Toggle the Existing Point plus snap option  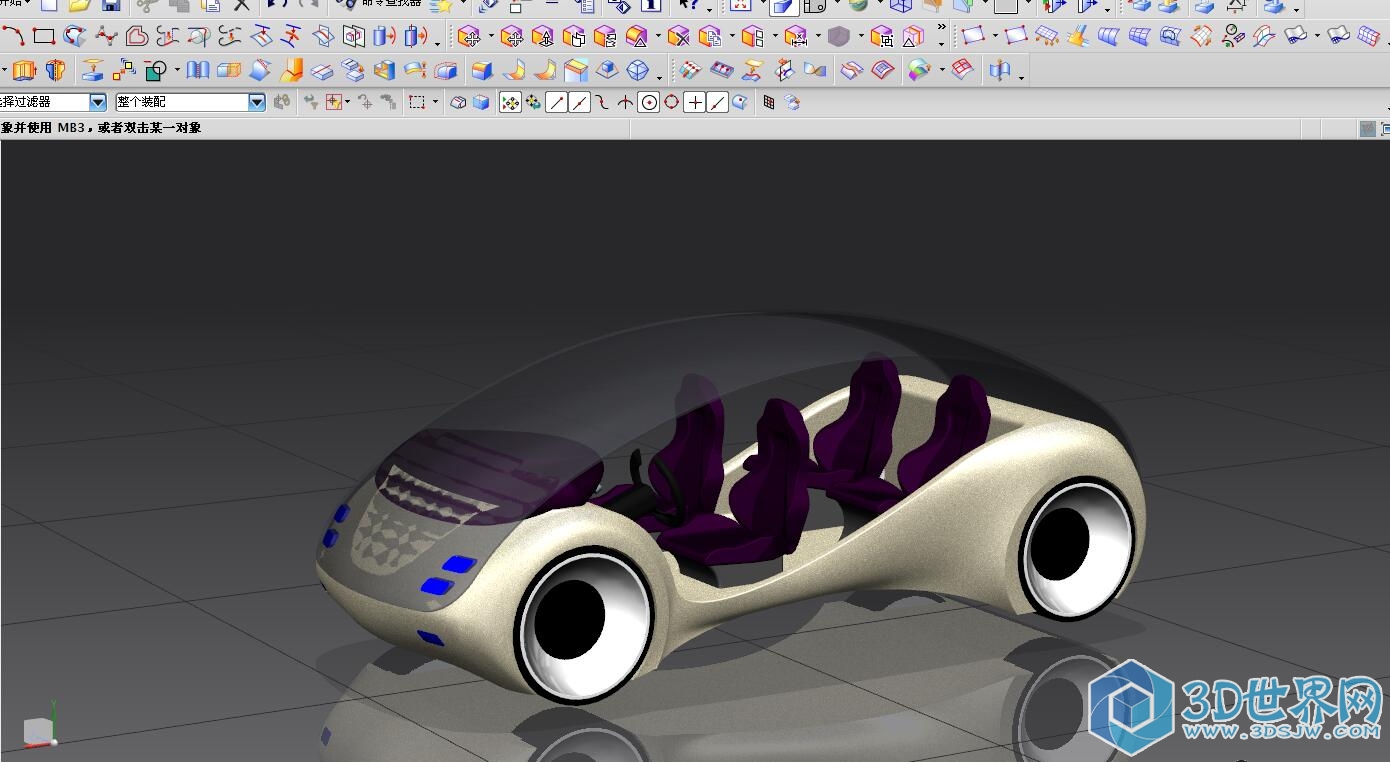click(694, 102)
